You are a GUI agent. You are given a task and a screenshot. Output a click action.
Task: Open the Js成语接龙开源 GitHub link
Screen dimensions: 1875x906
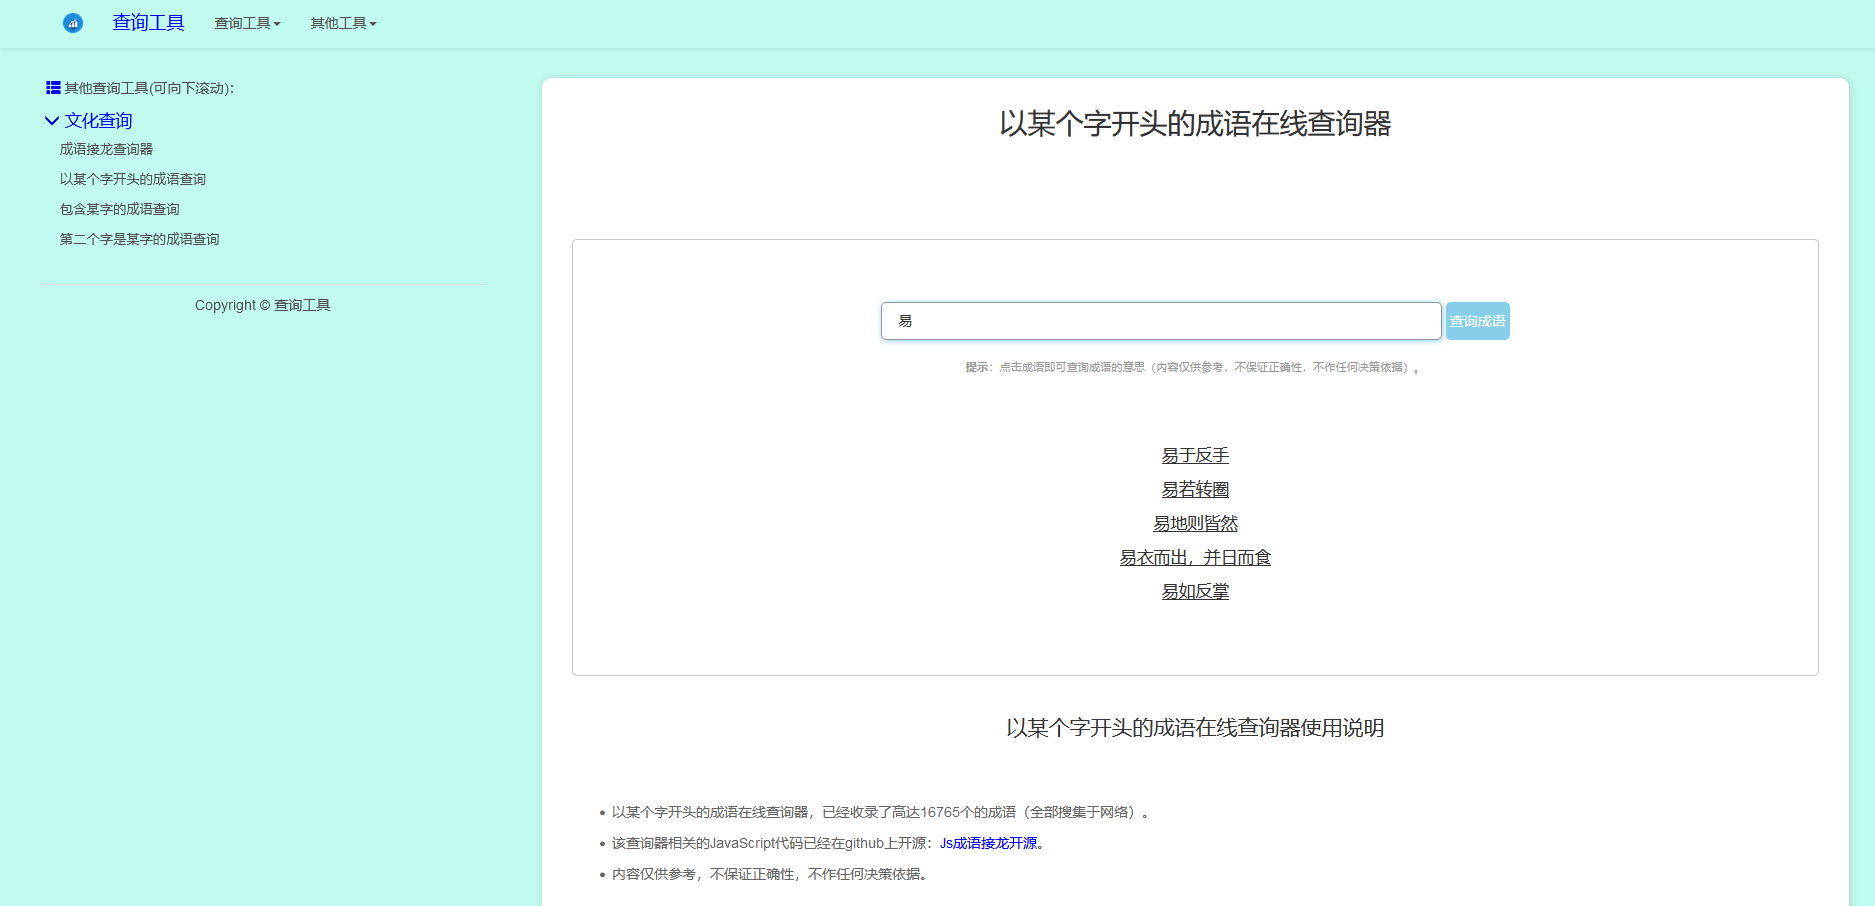coord(988,843)
